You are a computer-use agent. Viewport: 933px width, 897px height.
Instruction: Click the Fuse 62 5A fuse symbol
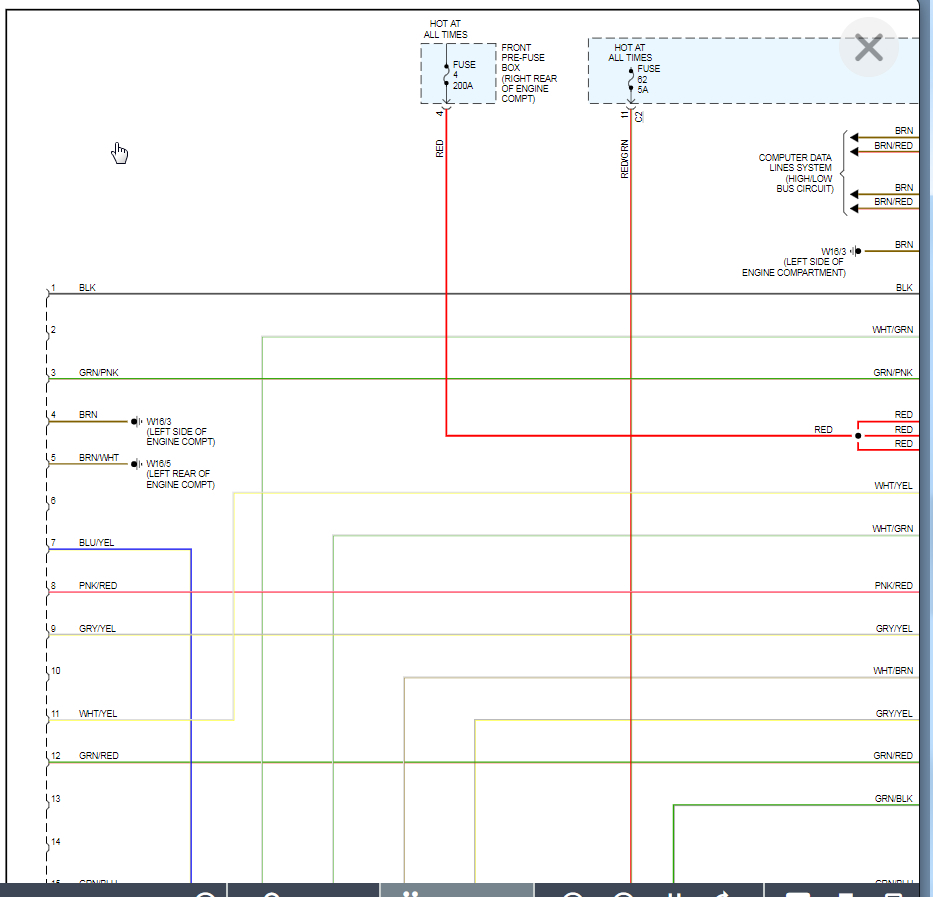point(631,79)
